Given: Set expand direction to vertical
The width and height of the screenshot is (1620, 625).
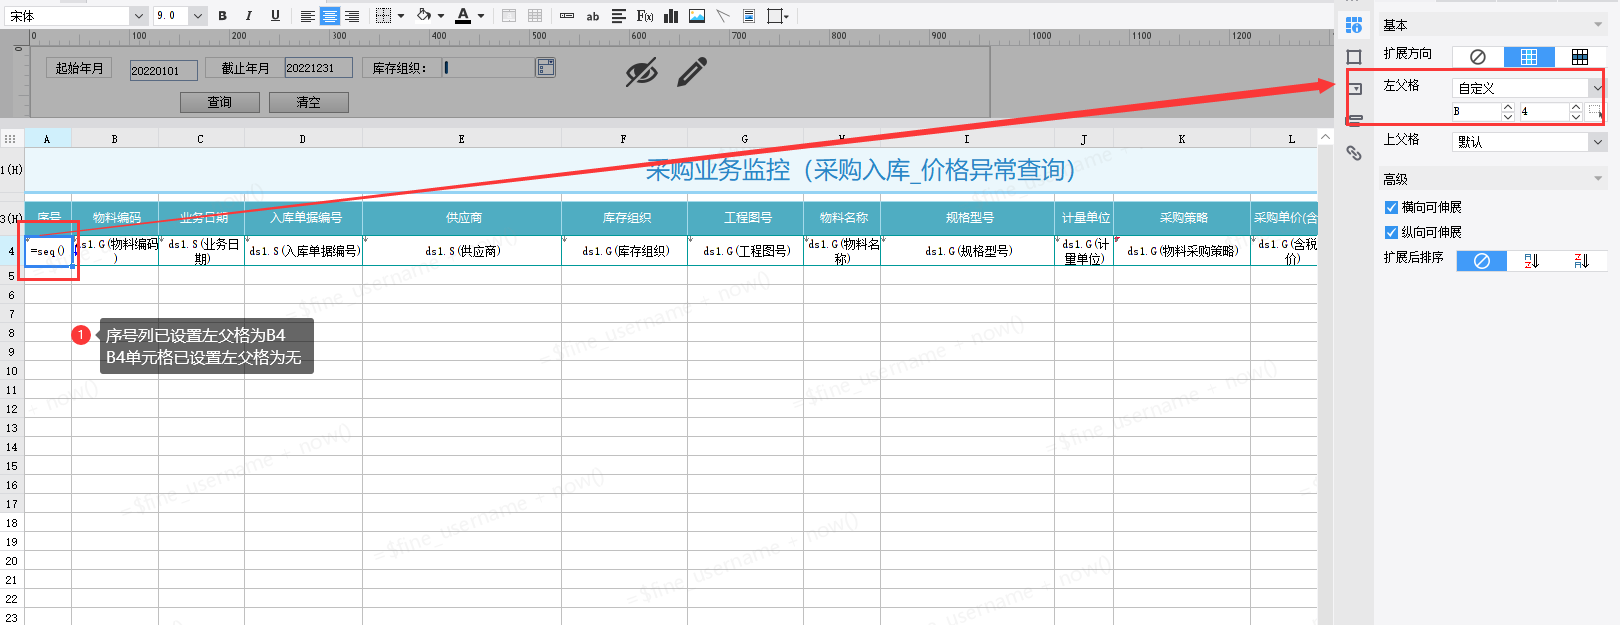Looking at the screenshot, I should coord(1529,57).
